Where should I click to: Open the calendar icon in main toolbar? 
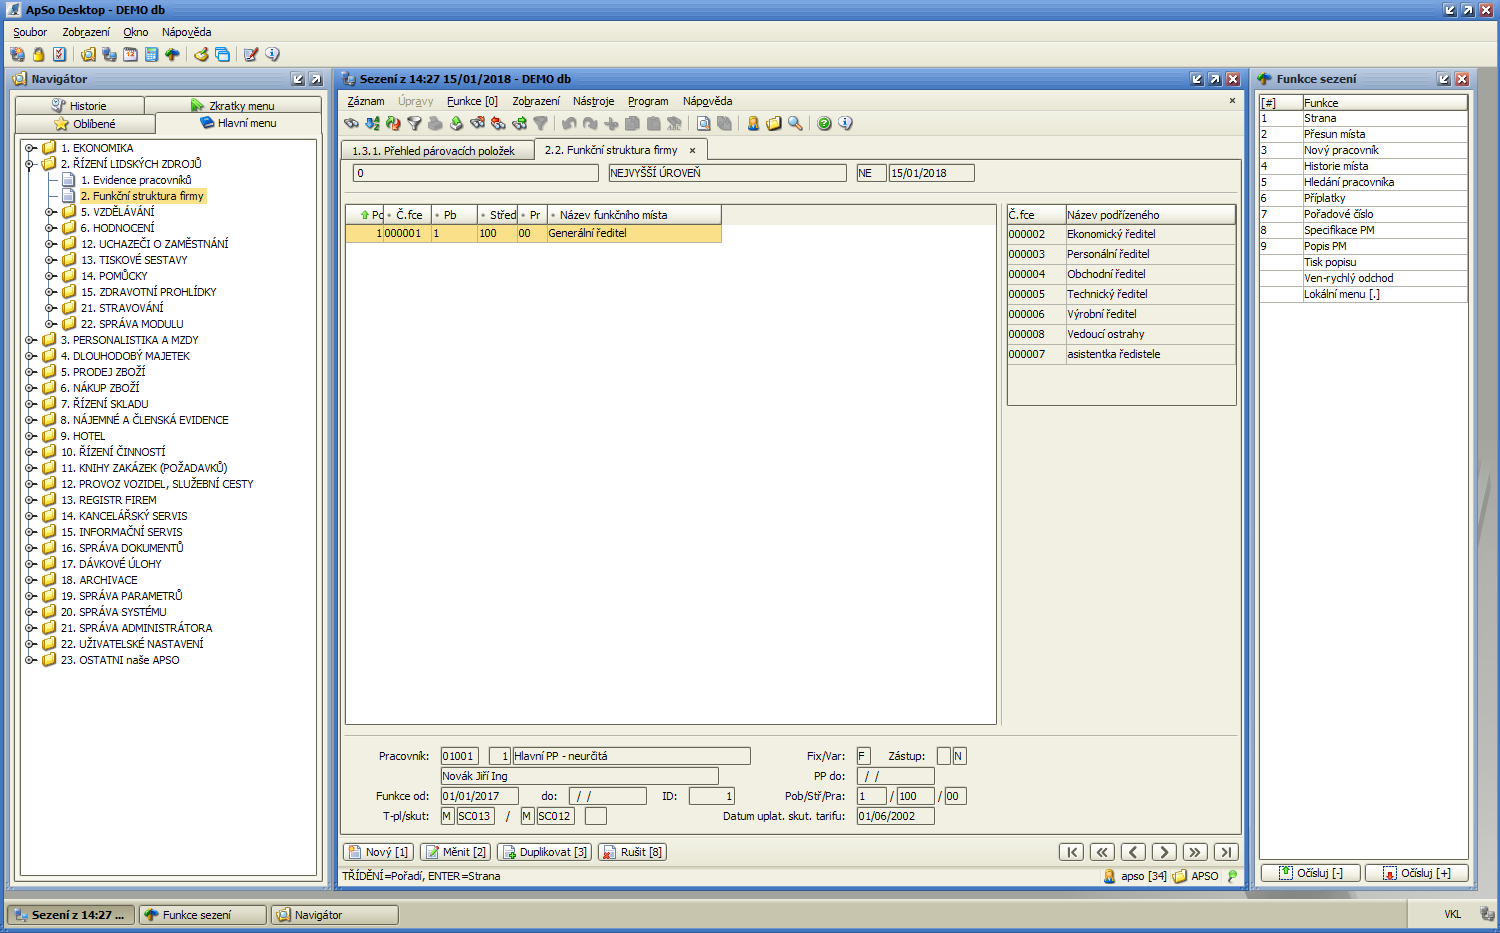click(x=130, y=54)
